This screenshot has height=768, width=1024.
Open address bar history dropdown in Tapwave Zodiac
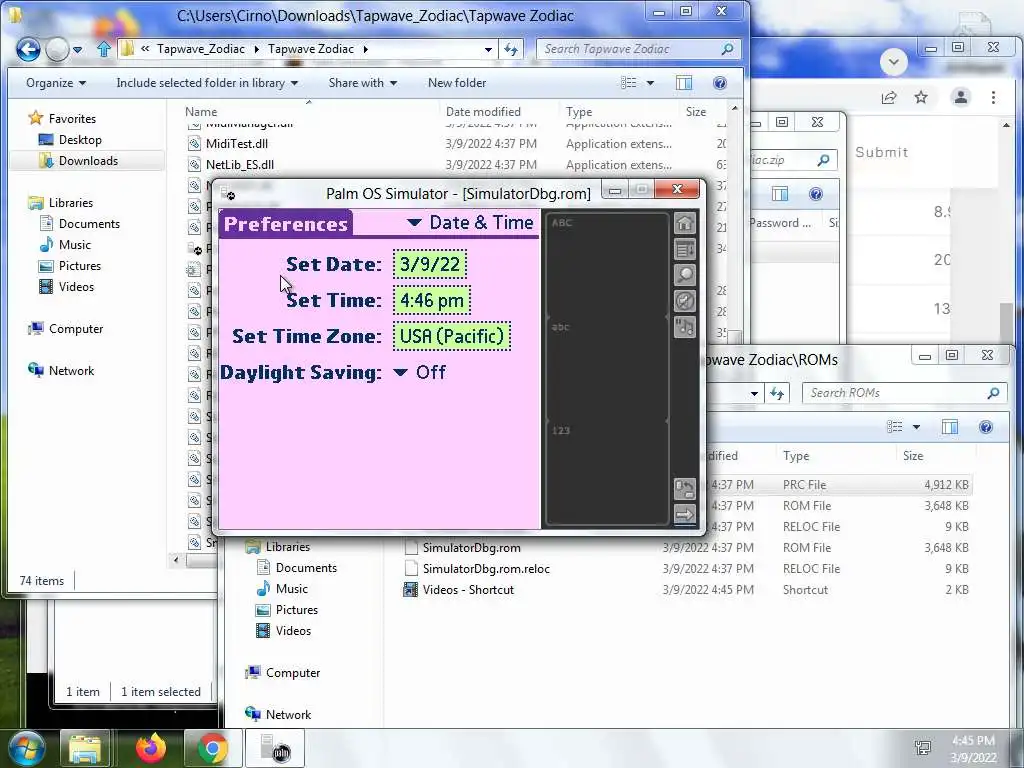[488, 49]
